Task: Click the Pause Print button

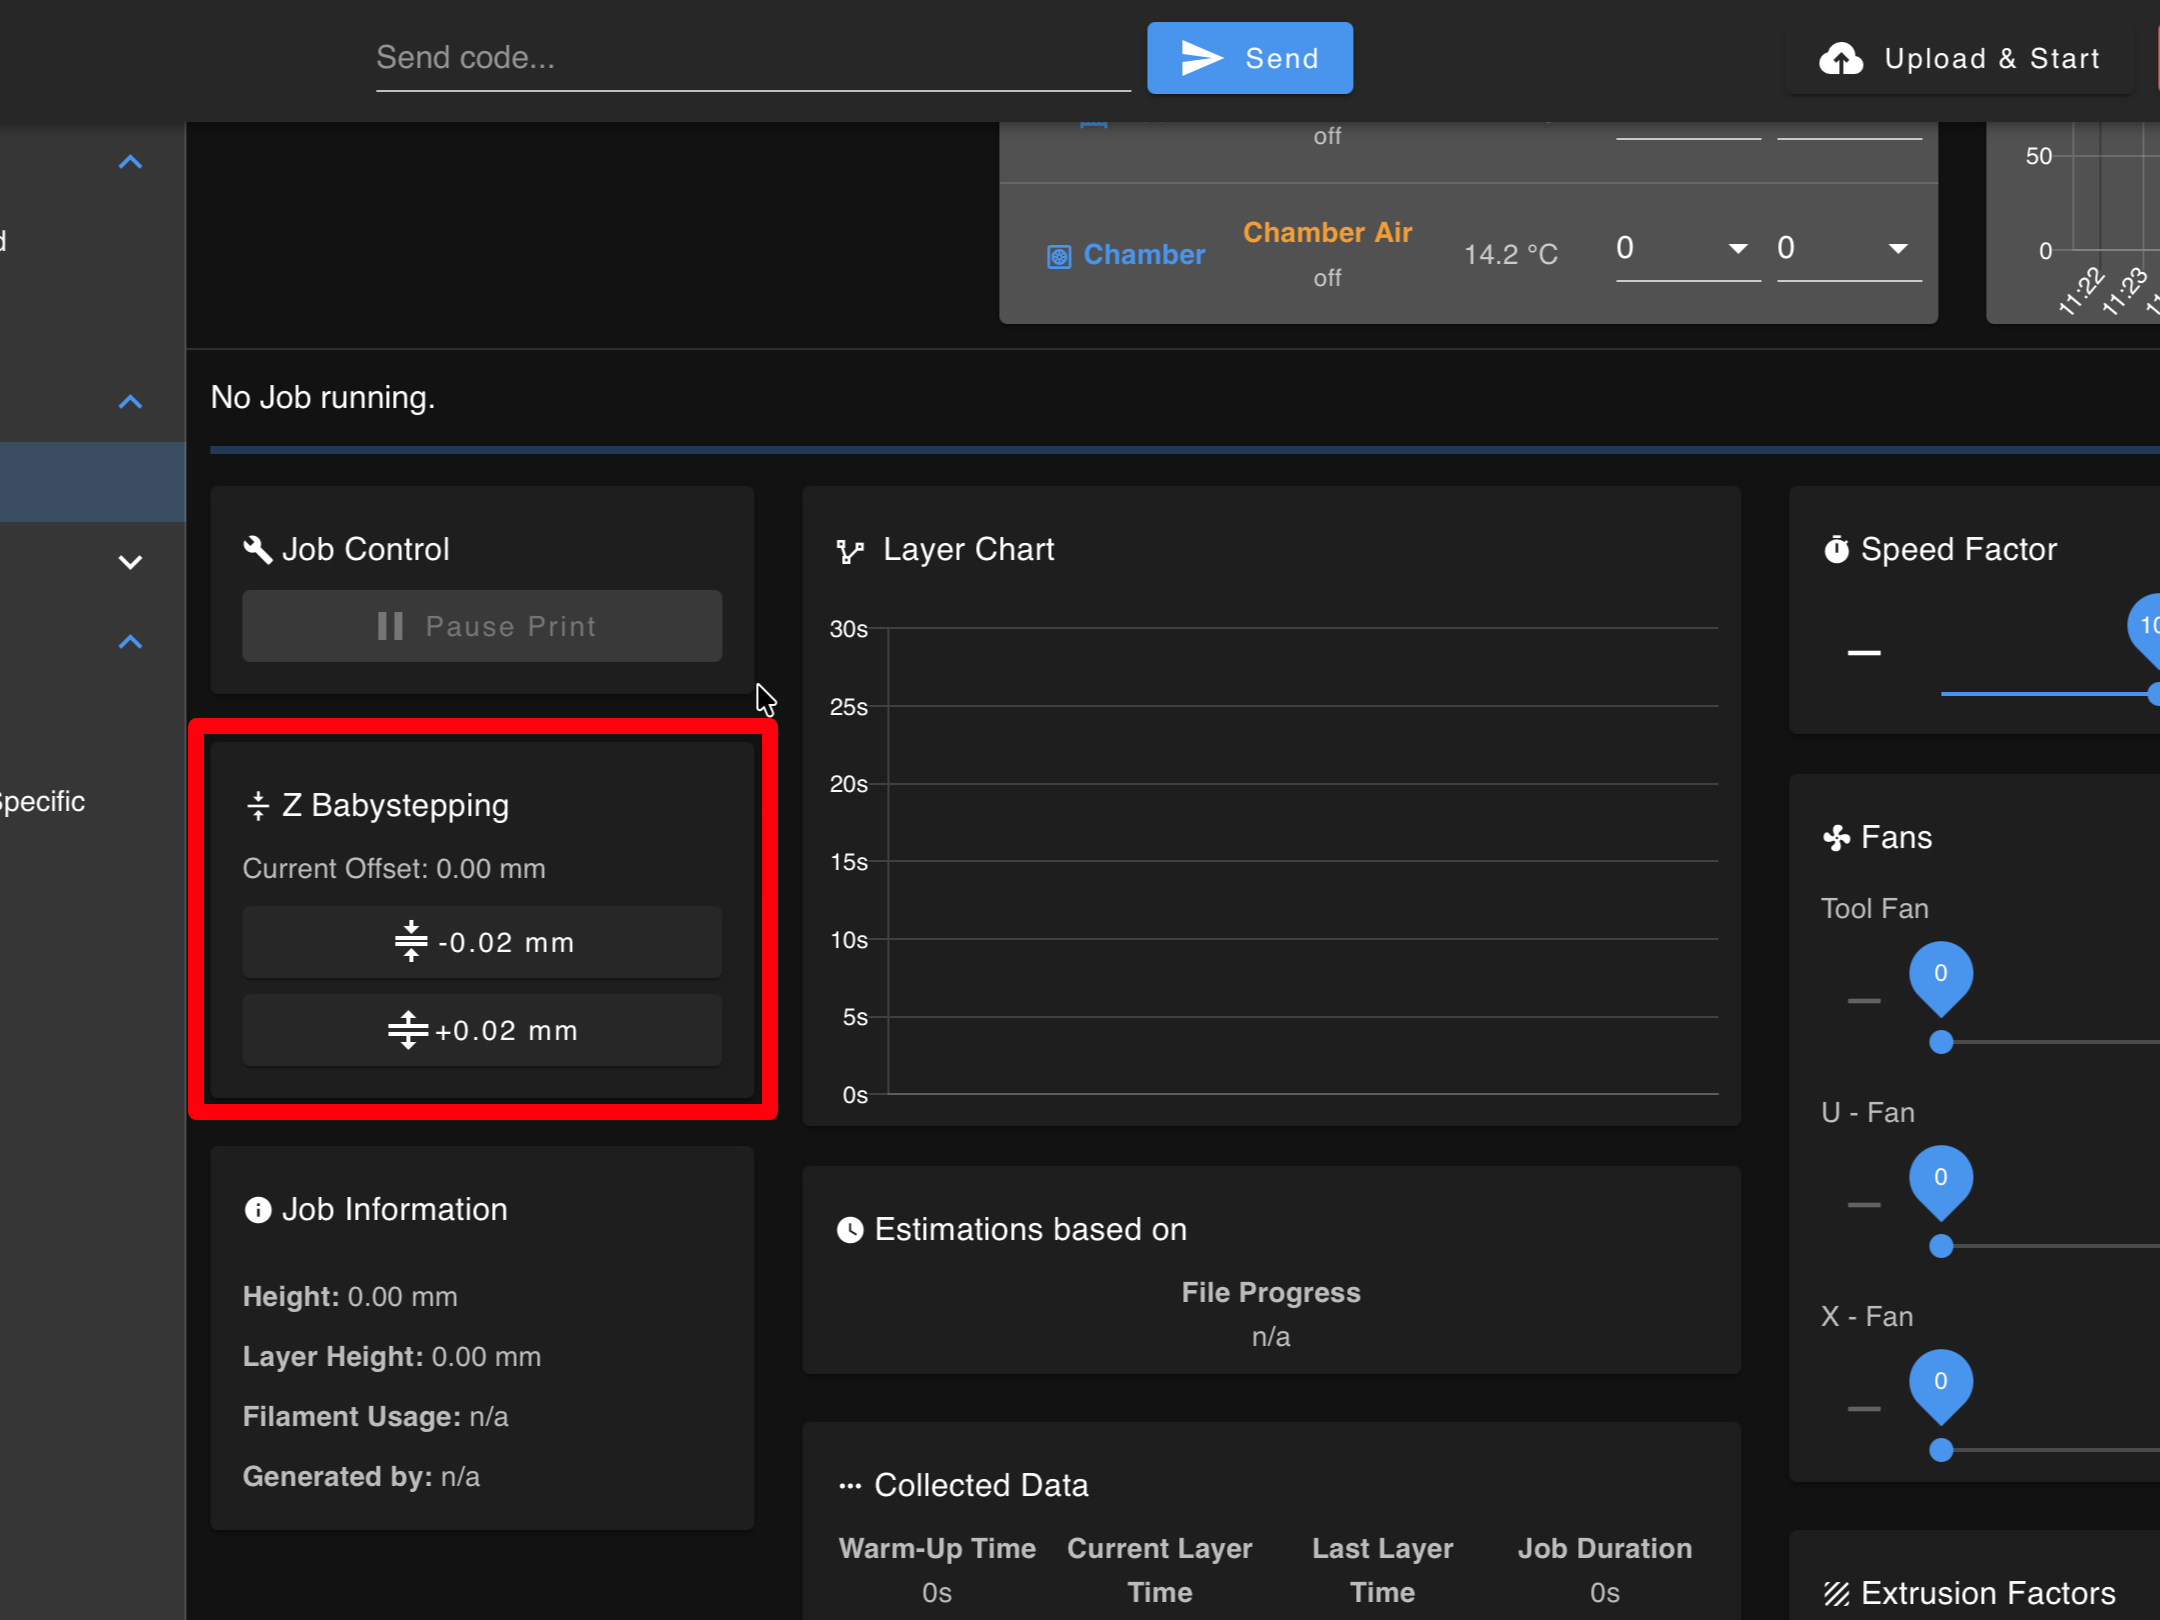Action: coord(482,626)
